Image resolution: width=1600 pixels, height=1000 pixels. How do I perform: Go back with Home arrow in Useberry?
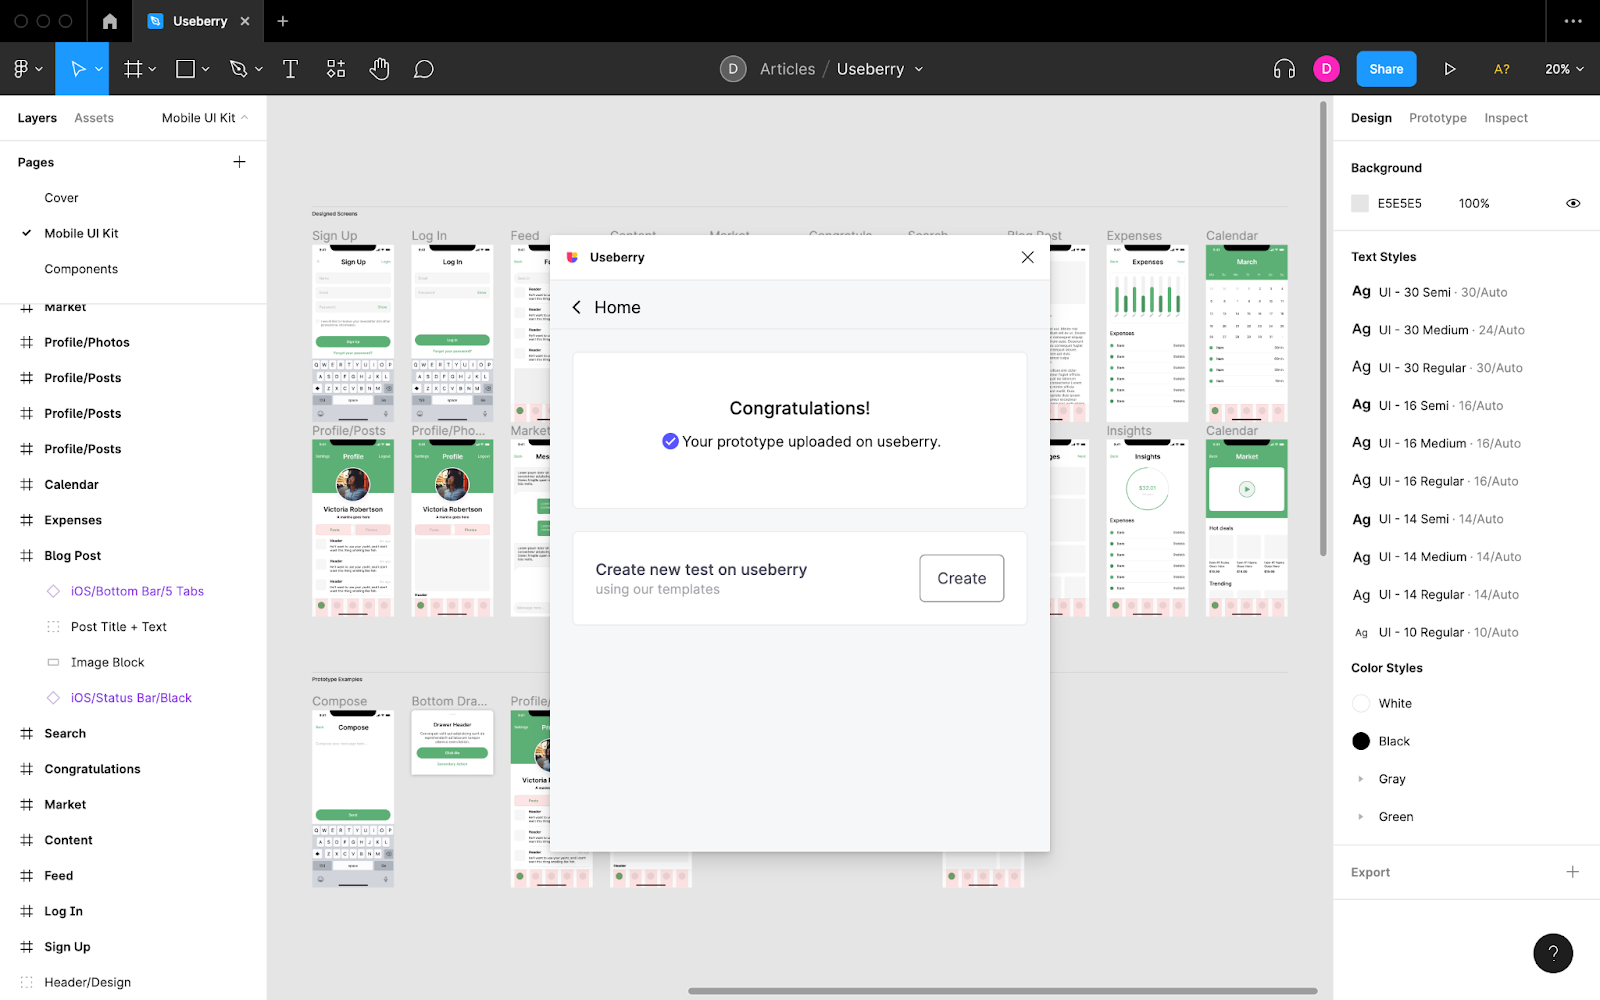[576, 307]
